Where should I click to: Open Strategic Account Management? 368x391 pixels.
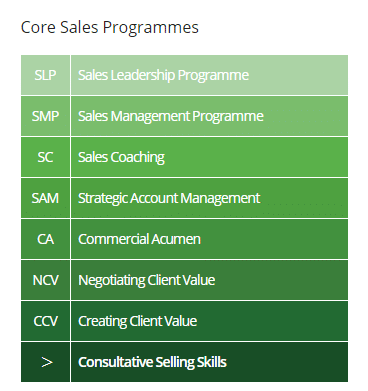coord(169,198)
